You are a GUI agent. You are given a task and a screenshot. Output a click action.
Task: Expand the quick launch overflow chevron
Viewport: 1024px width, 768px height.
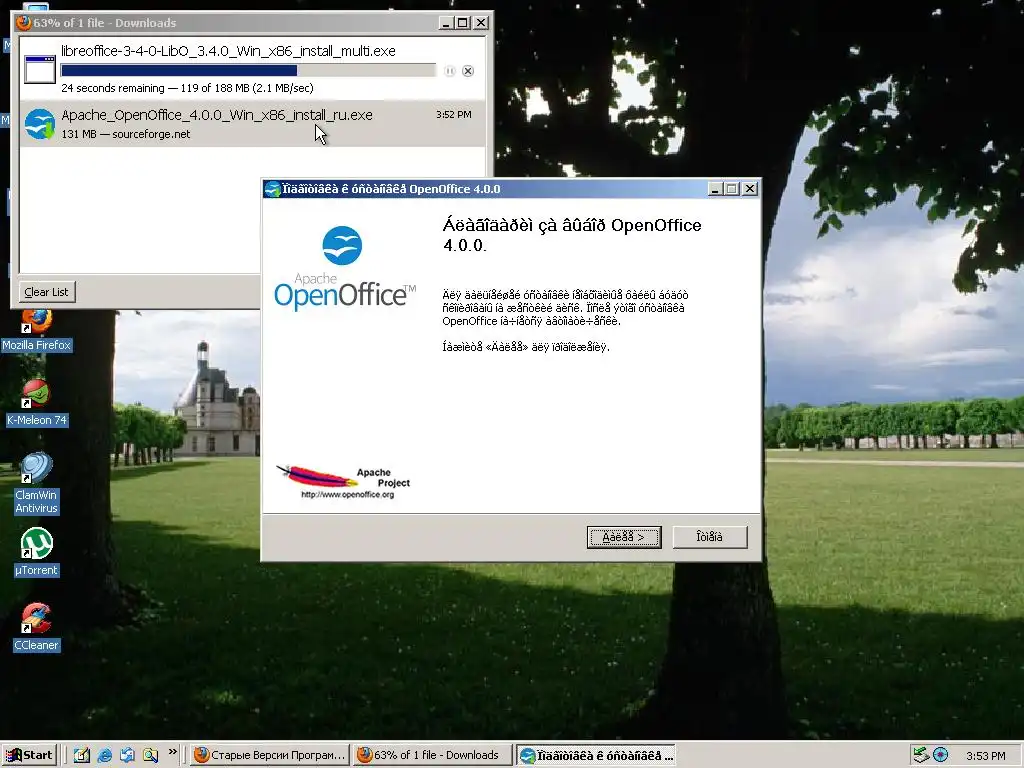[x=172, y=752]
